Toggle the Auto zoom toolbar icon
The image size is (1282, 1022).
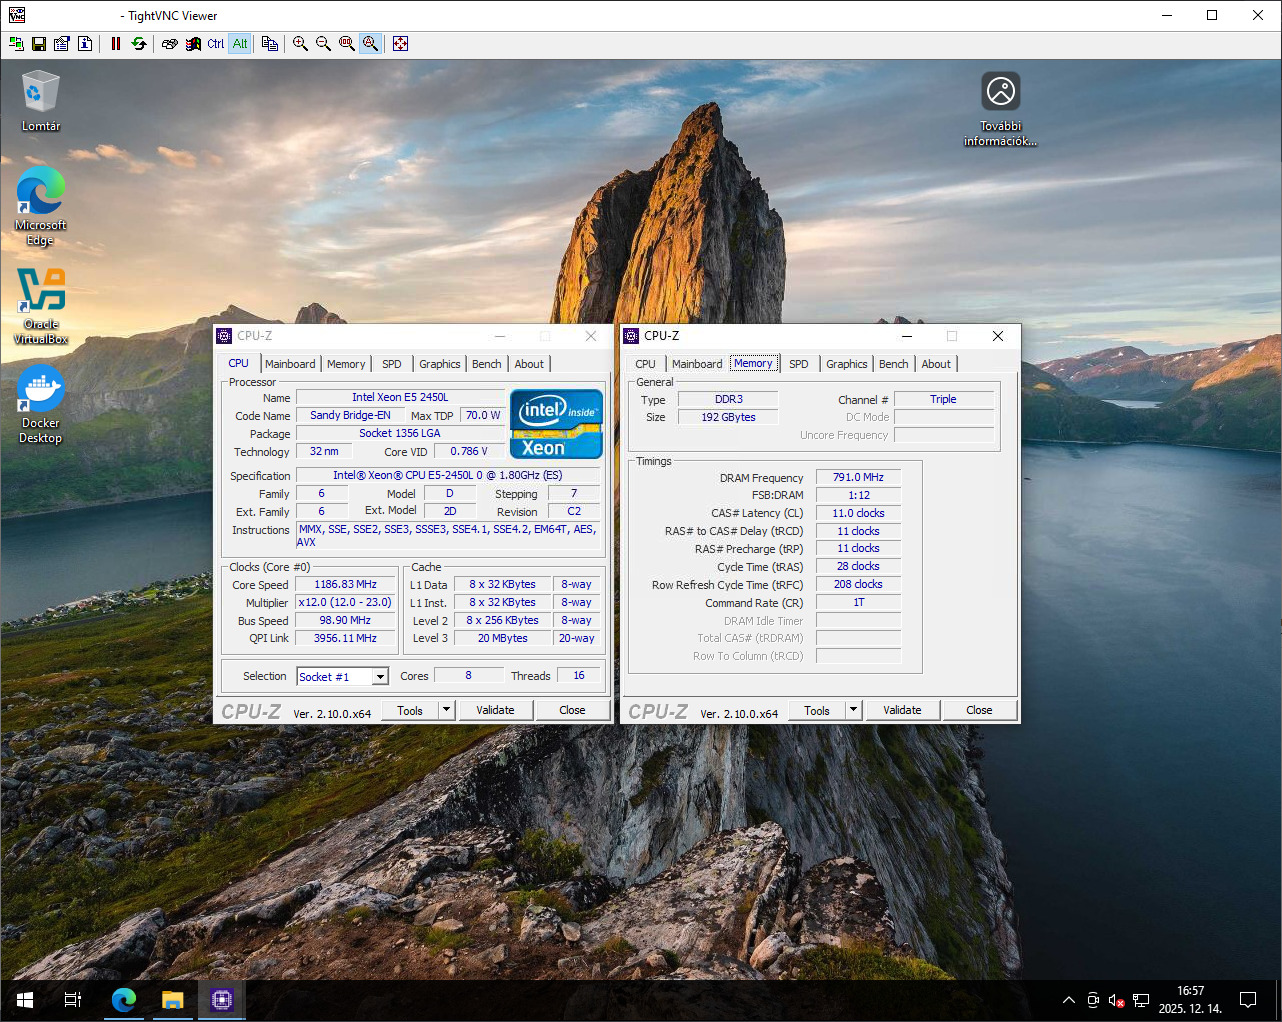pyautogui.click(x=370, y=44)
